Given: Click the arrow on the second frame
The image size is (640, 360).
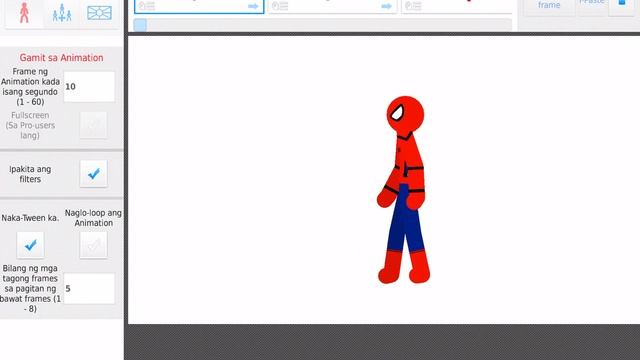Looking at the screenshot, I should click(386, 7).
